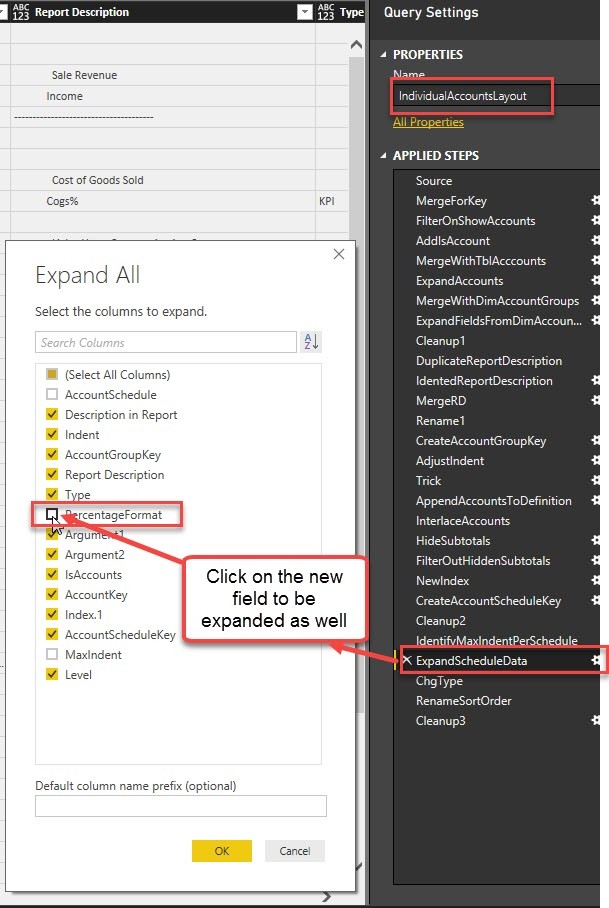Image resolution: width=609 pixels, height=908 pixels.
Task: Click the ABC123 data type icon of Report Description
Action: (20, 12)
